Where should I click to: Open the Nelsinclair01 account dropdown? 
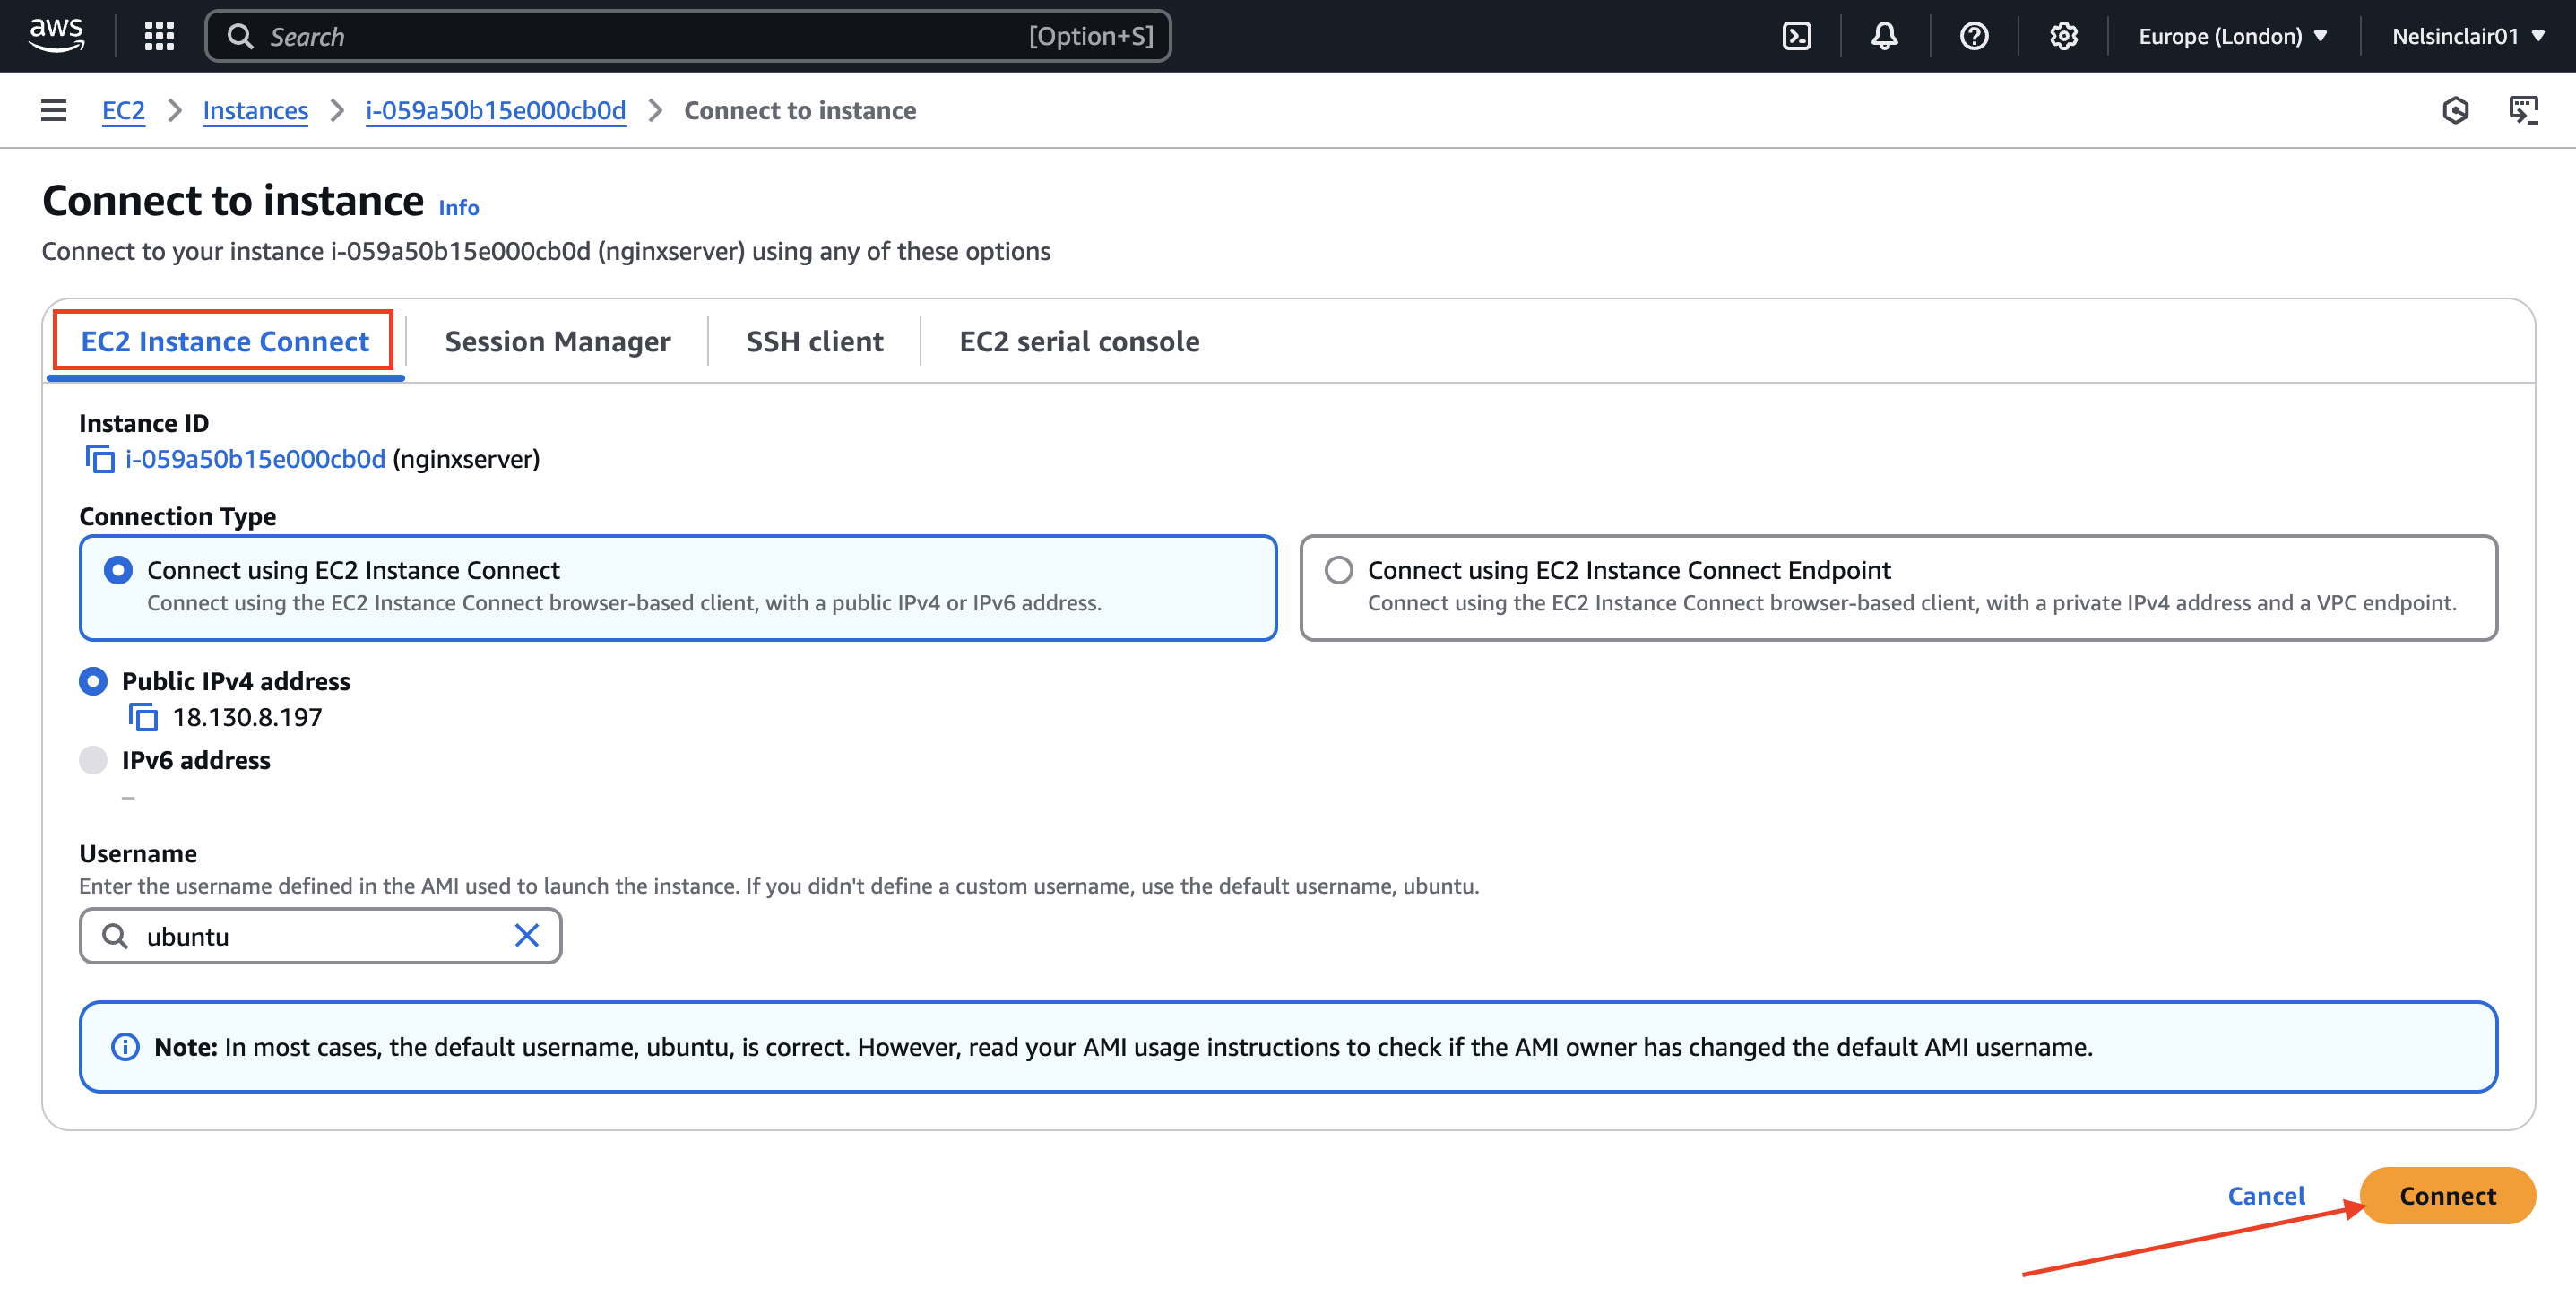[2468, 36]
